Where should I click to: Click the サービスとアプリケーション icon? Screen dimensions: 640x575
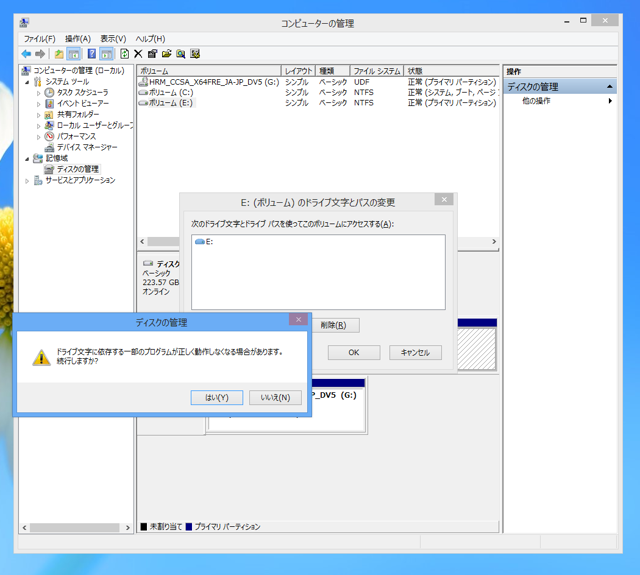click(38, 180)
